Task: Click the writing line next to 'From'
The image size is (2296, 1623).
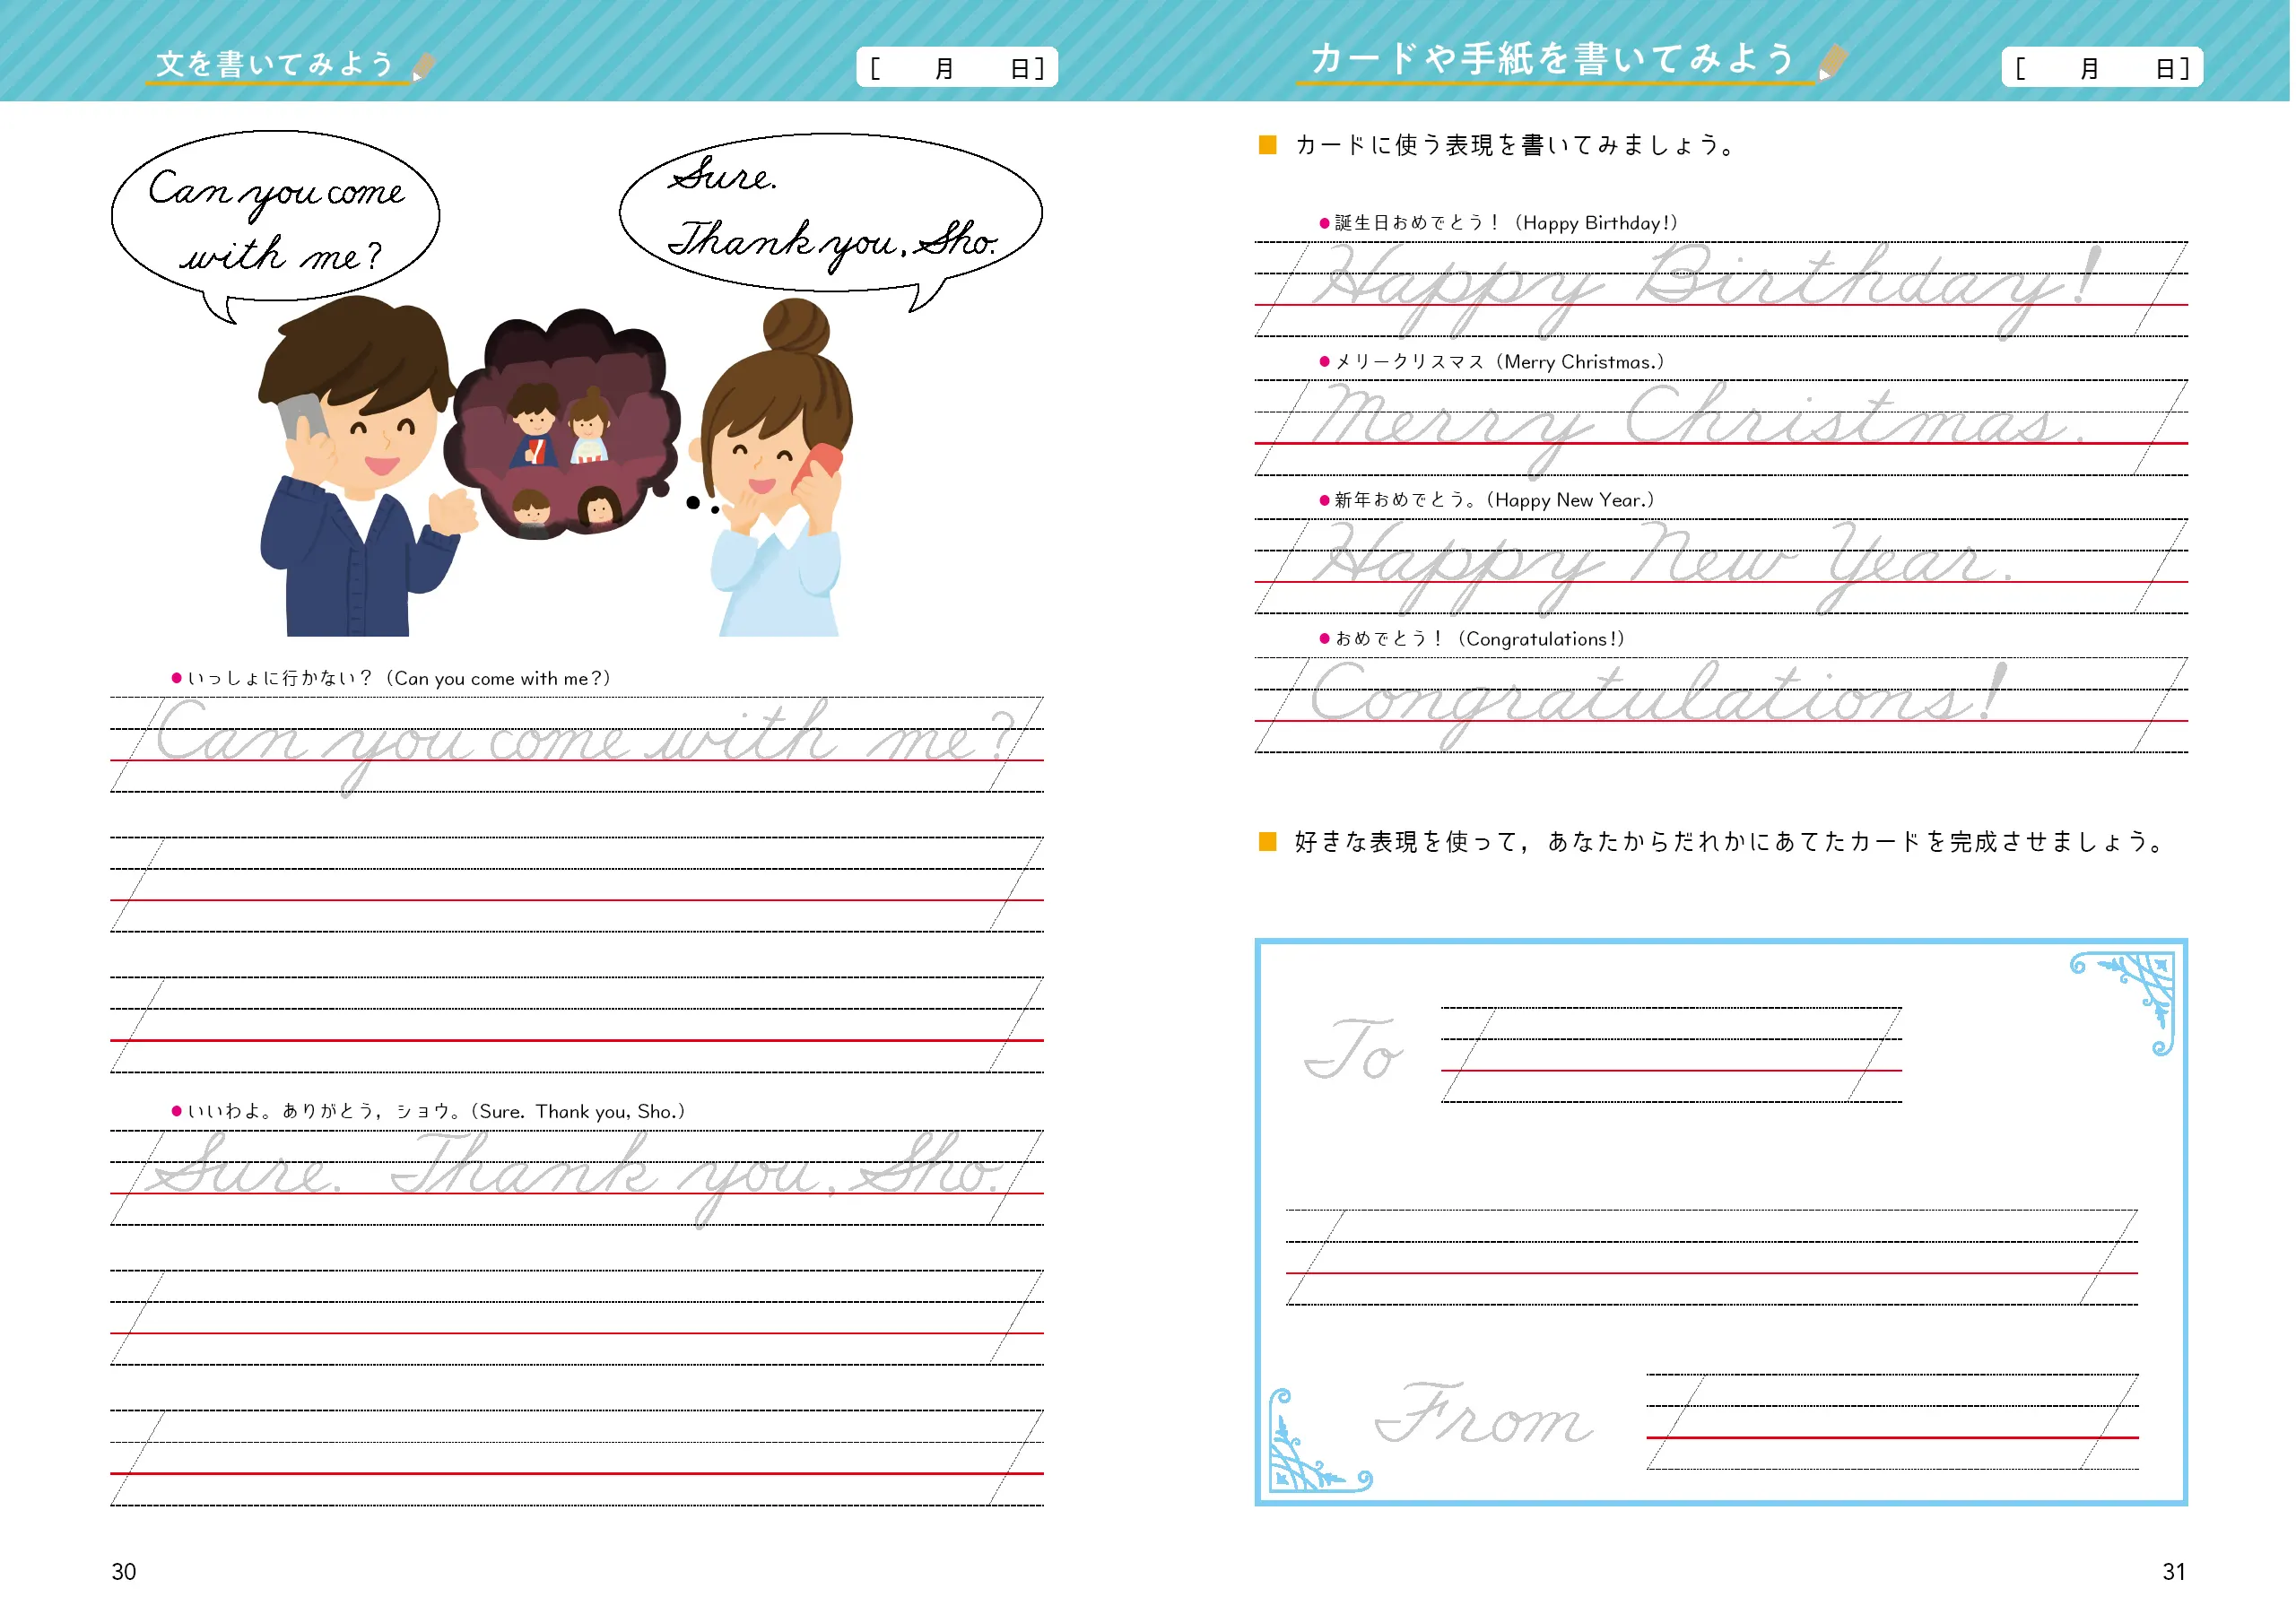Action: click(x=1893, y=1422)
